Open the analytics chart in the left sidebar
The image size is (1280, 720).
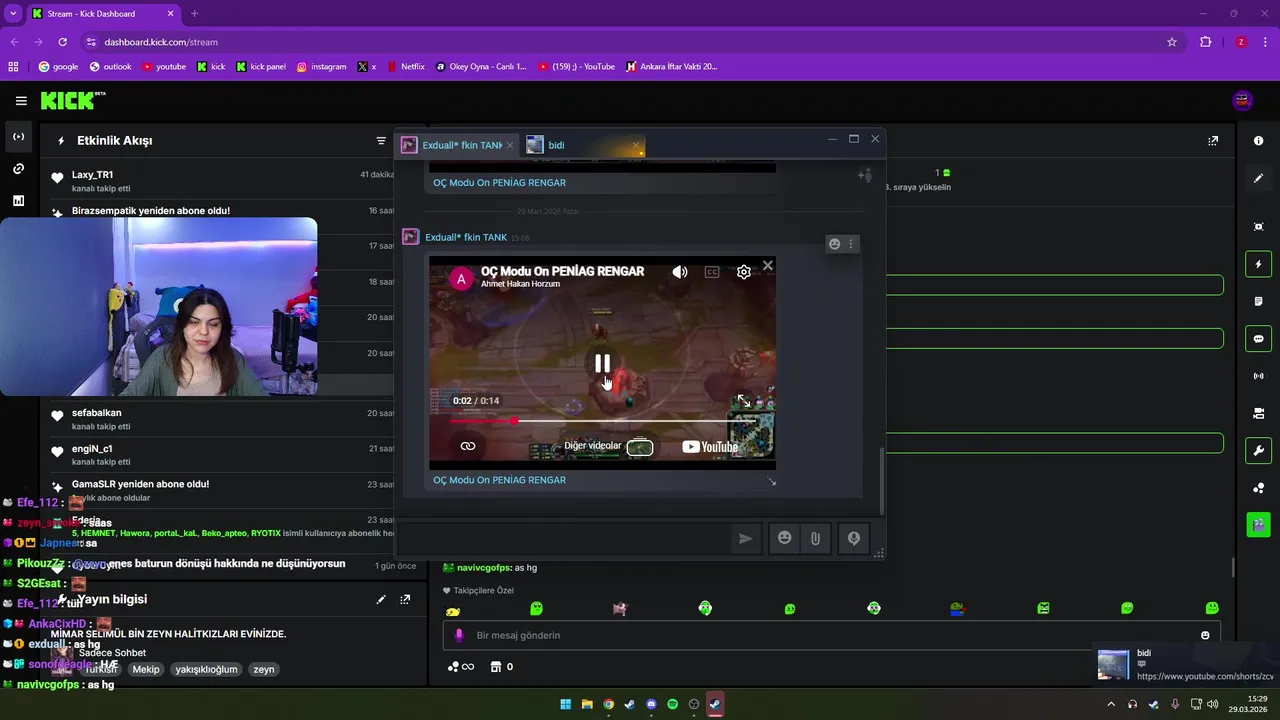tap(18, 200)
